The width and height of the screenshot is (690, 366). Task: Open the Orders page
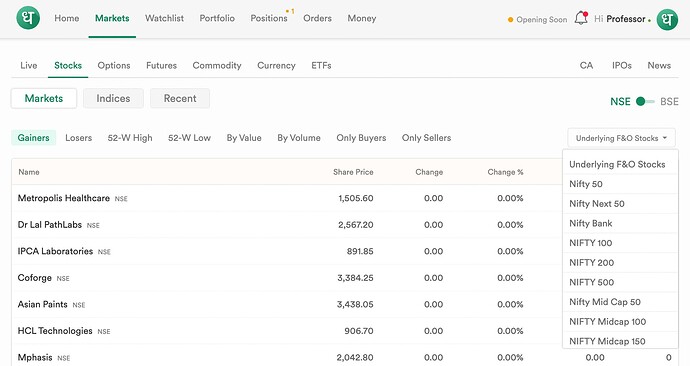click(x=317, y=18)
